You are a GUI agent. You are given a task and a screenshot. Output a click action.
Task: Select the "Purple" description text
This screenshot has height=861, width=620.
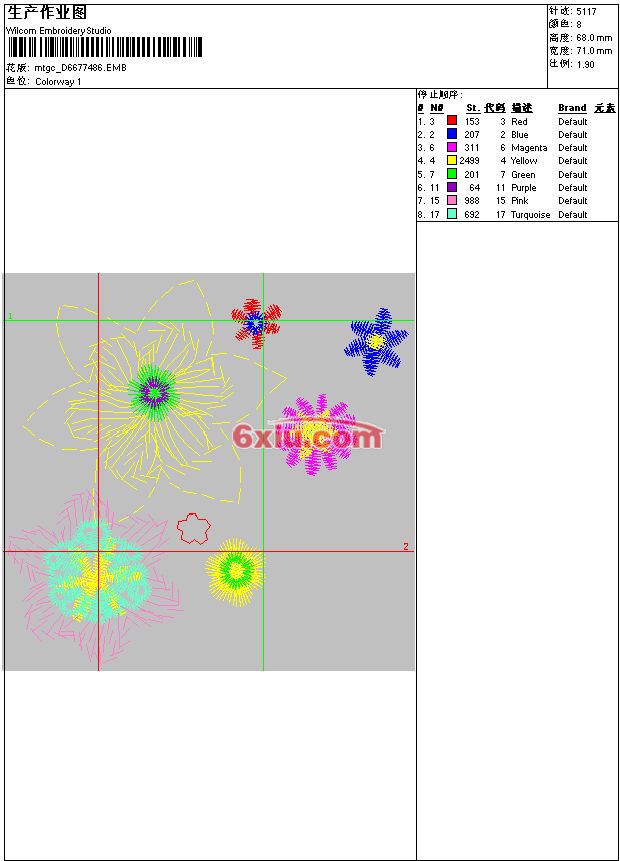(x=523, y=188)
